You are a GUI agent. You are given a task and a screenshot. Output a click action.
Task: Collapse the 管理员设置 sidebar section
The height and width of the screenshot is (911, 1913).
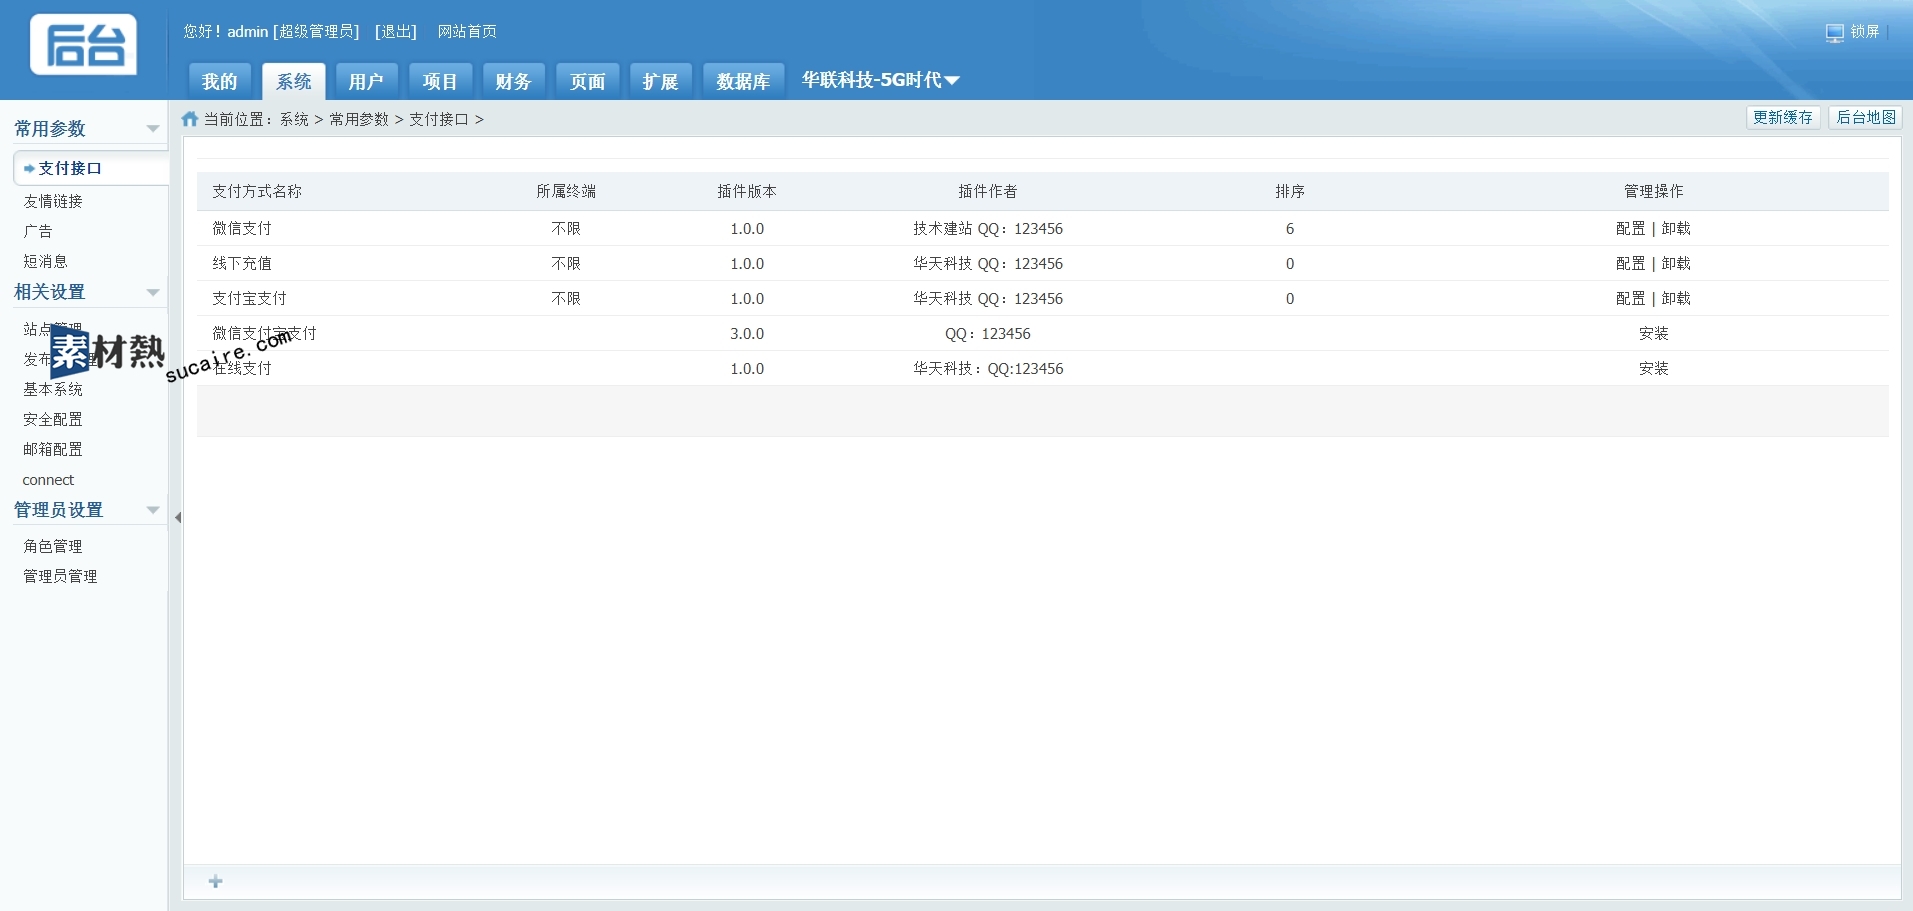pyautogui.click(x=153, y=510)
